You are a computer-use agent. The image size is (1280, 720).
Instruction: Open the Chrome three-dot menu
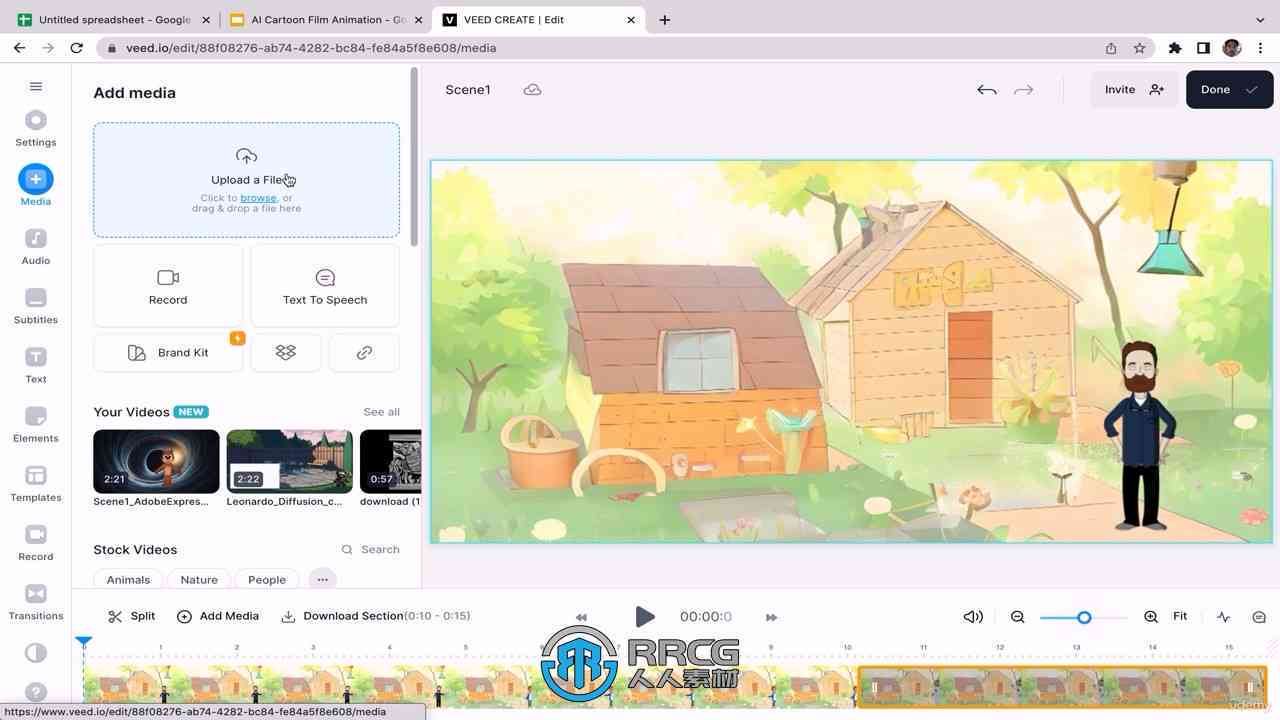tap(1260, 47)
